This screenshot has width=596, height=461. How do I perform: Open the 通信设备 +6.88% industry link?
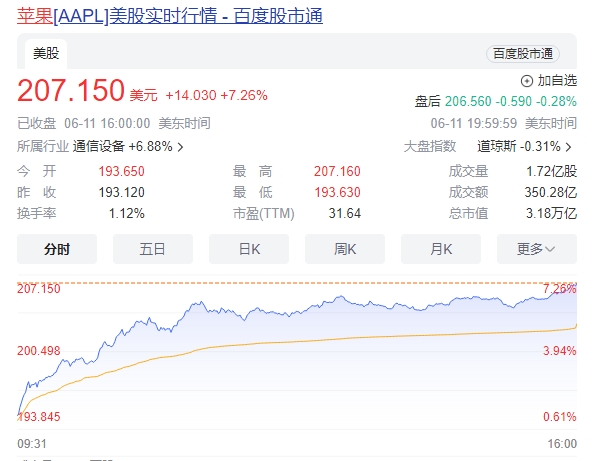pyautogui.click(x=122, y=146)
